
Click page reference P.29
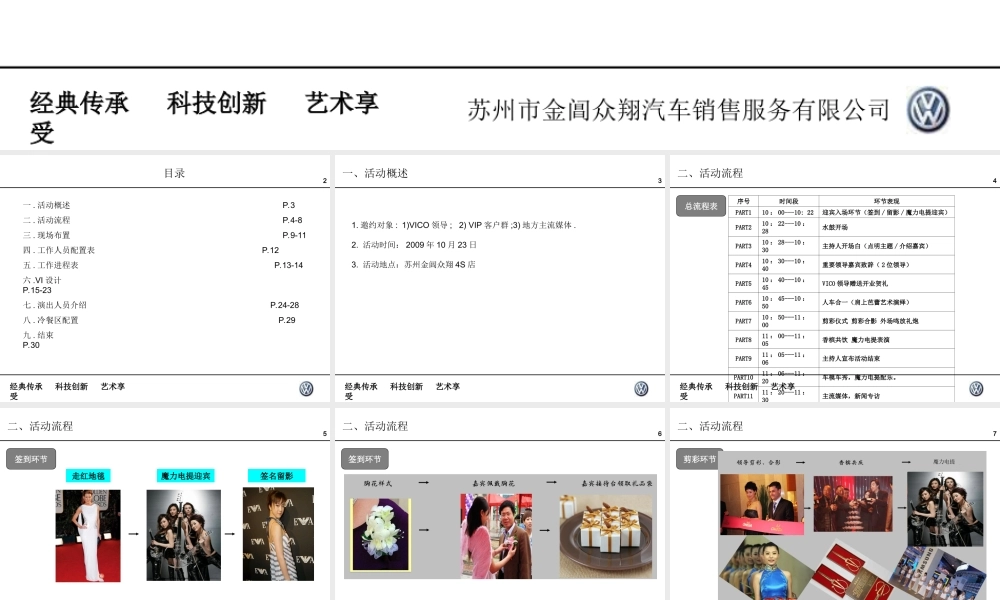[287, 320]
